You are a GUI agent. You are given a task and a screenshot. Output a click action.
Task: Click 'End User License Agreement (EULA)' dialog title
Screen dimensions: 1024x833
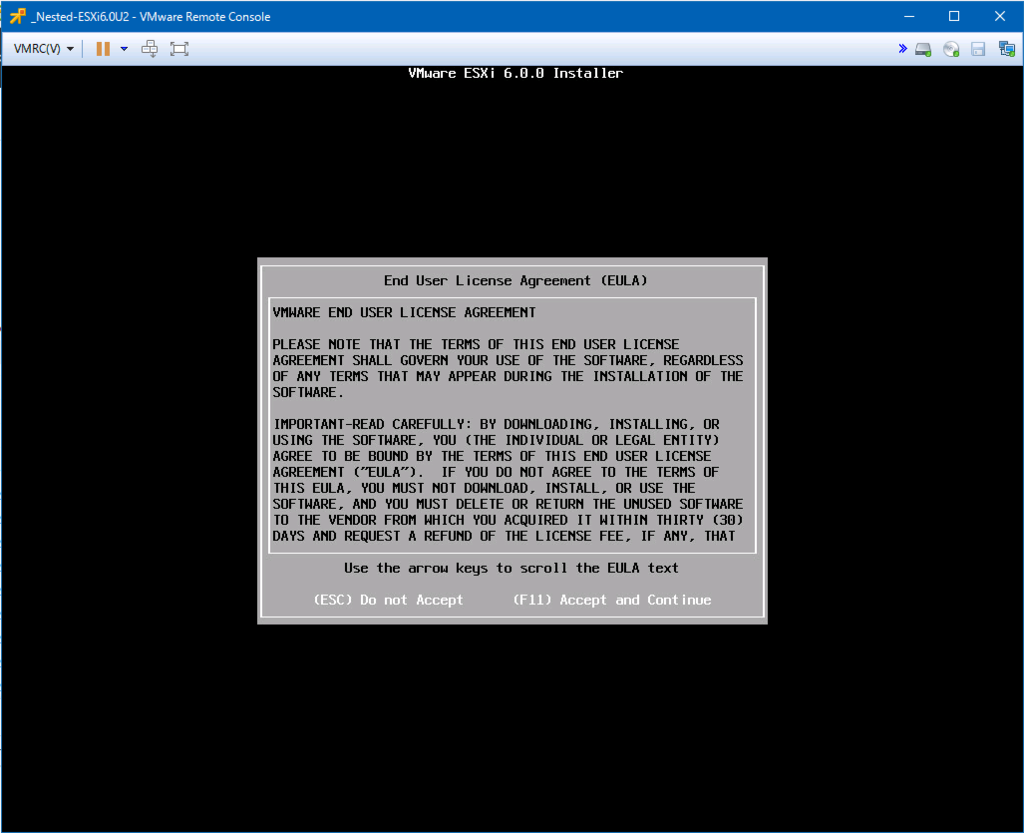[515, 281]
